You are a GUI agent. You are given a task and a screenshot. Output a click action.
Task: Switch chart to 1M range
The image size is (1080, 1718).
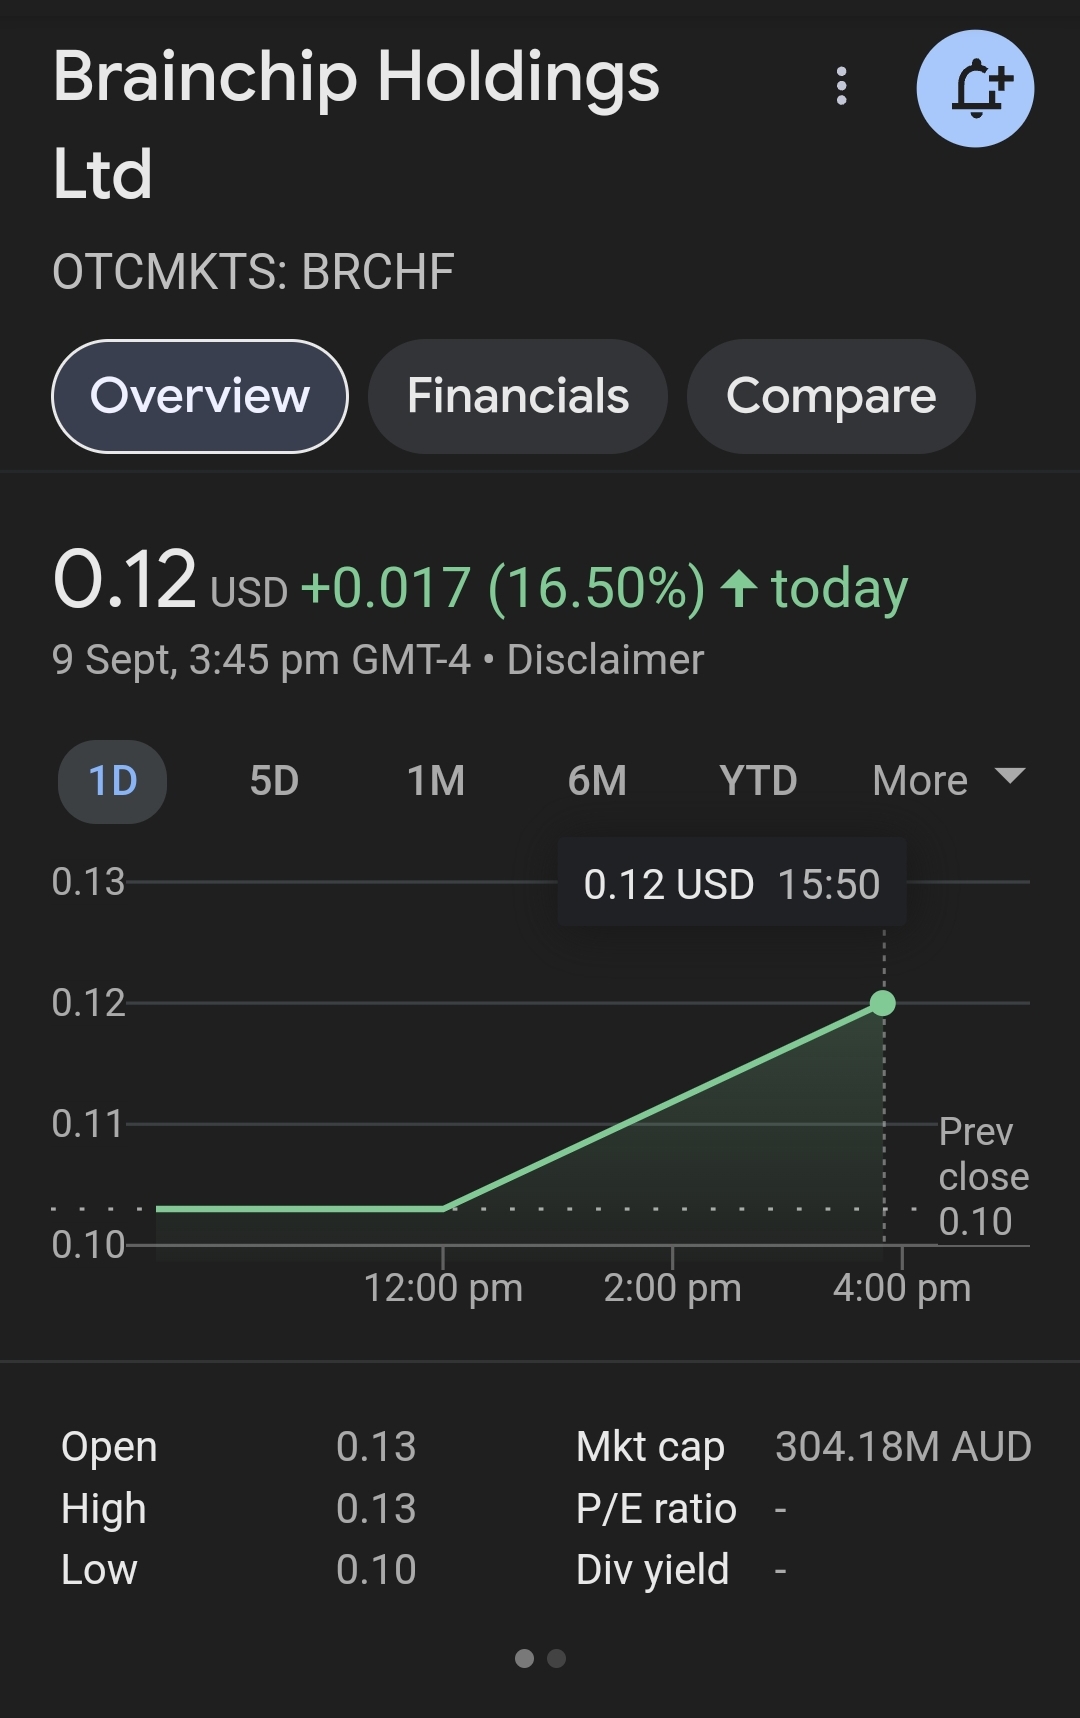(436, 781)
